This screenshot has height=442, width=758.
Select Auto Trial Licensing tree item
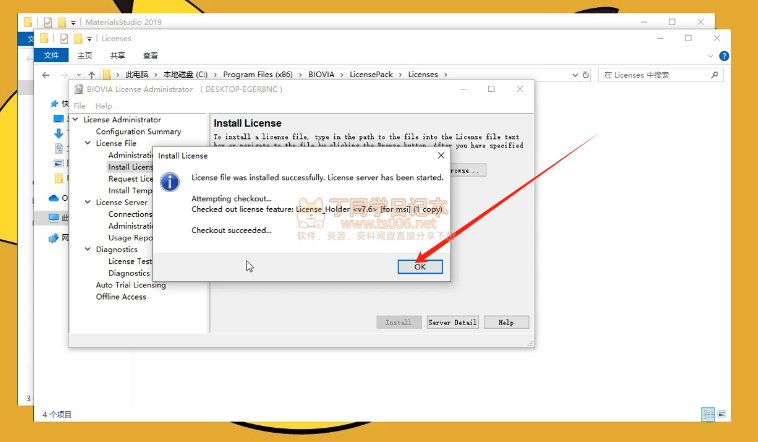131,285
